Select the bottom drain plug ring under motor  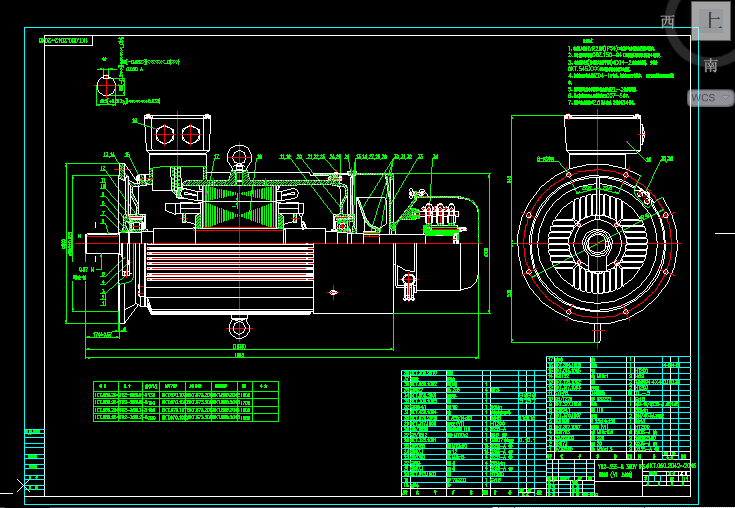pos(238,327)
